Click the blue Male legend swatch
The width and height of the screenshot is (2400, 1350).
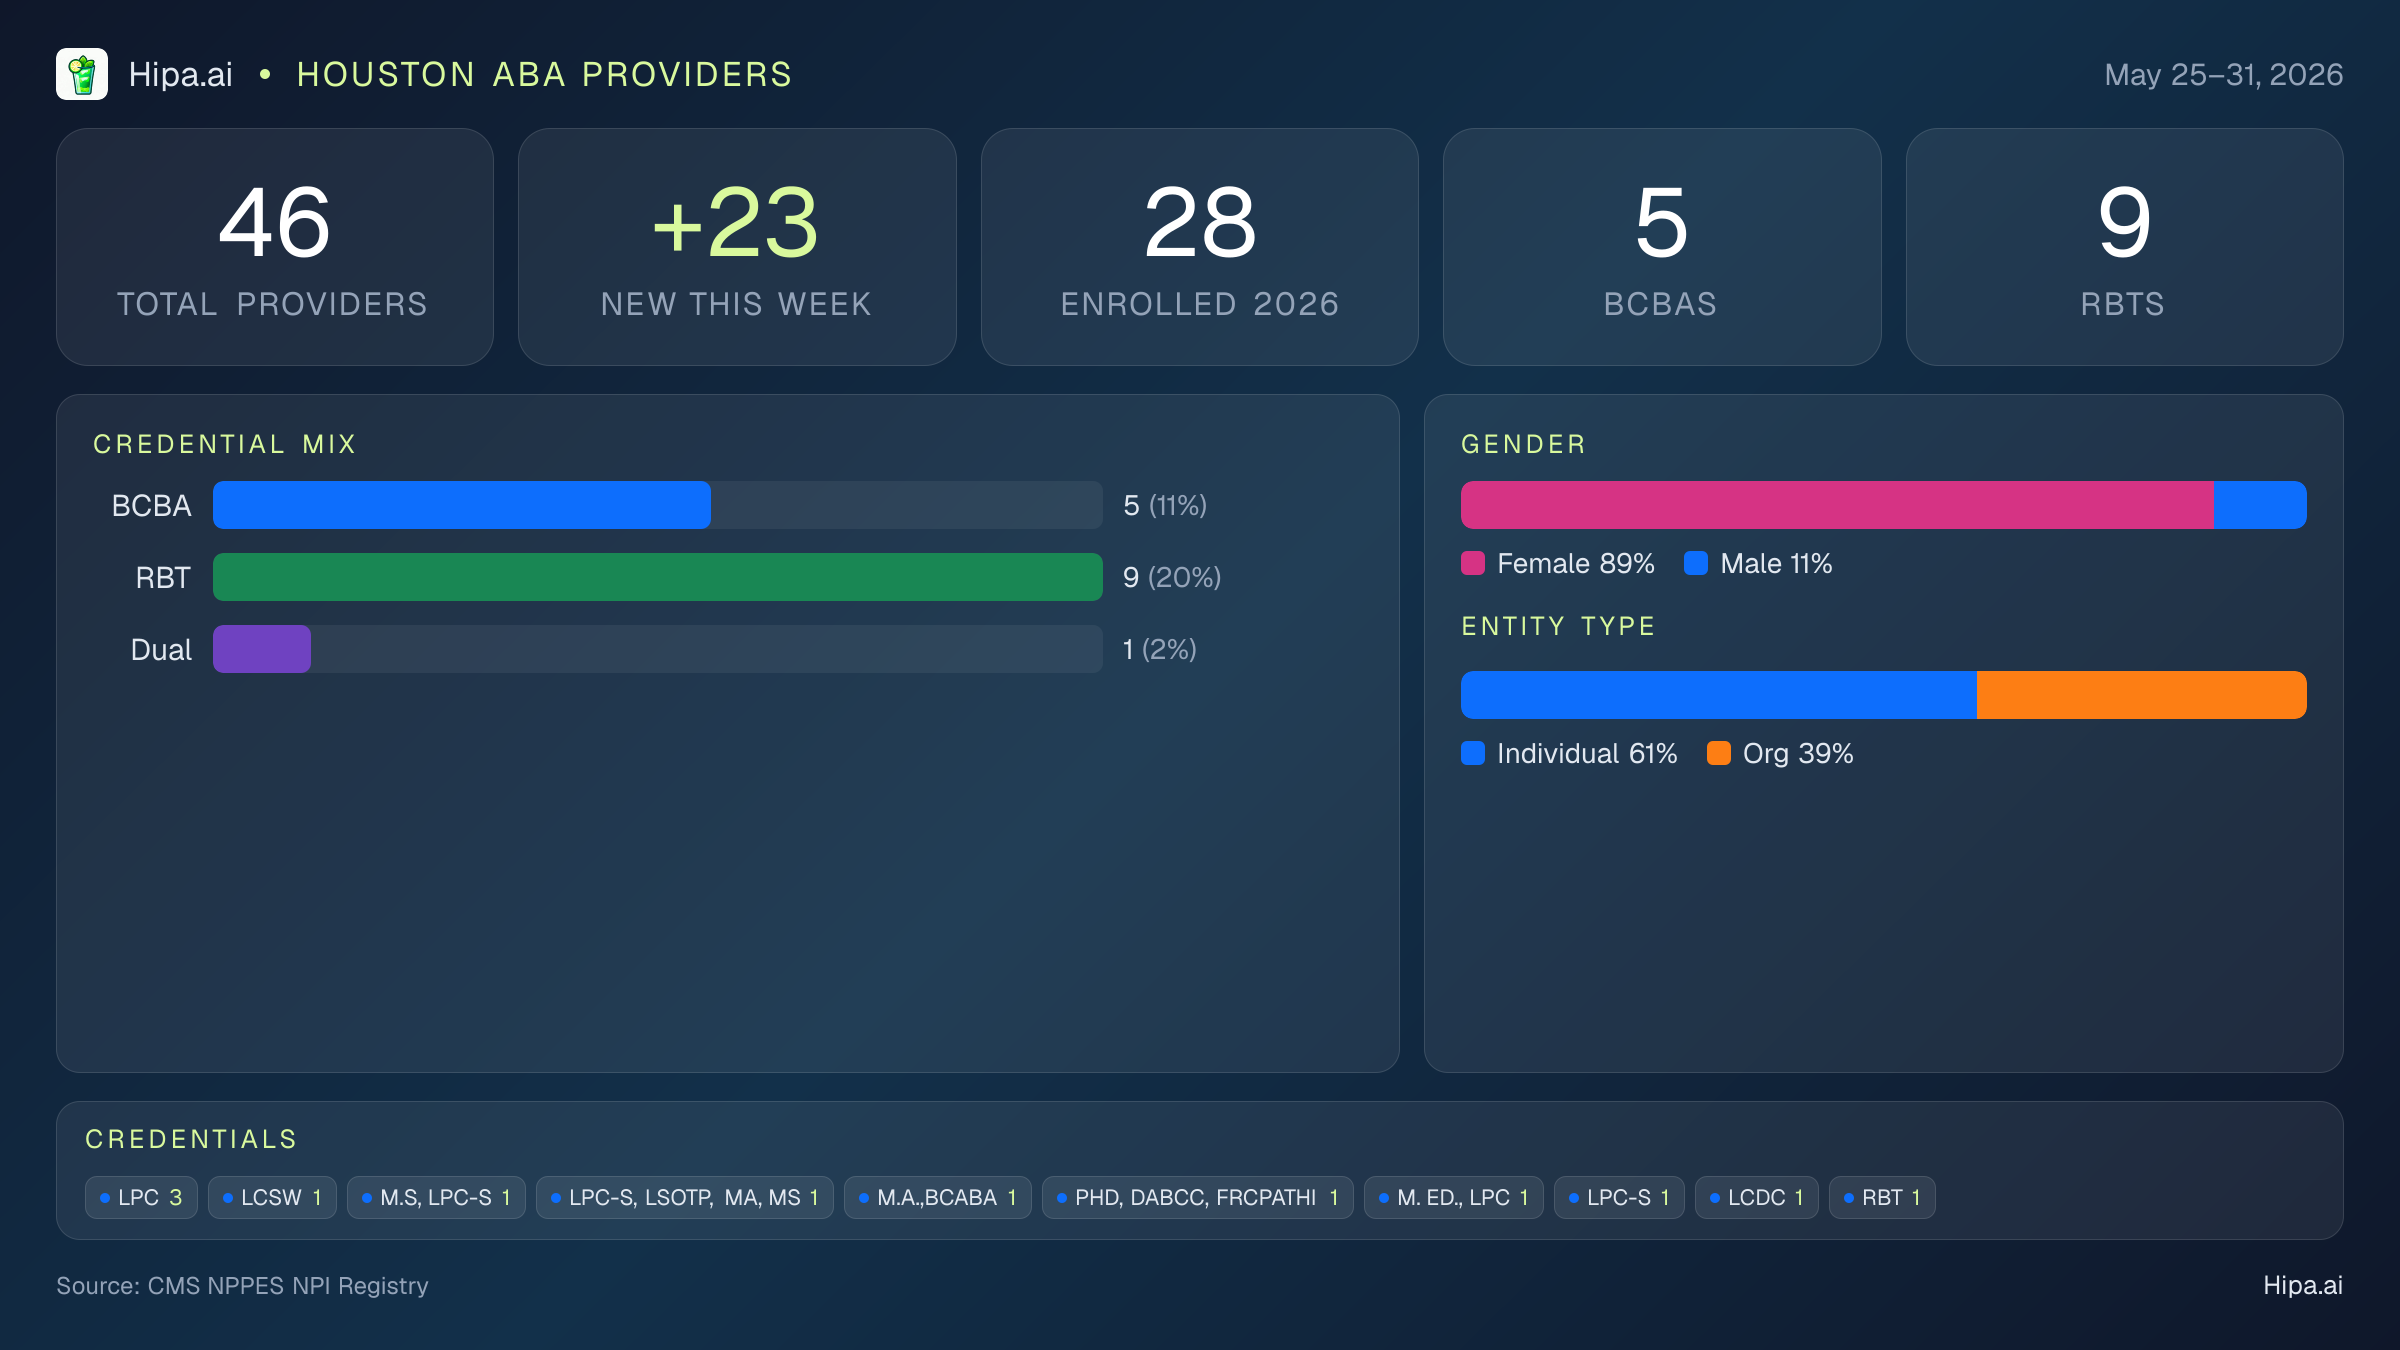tap(1696, 563)
